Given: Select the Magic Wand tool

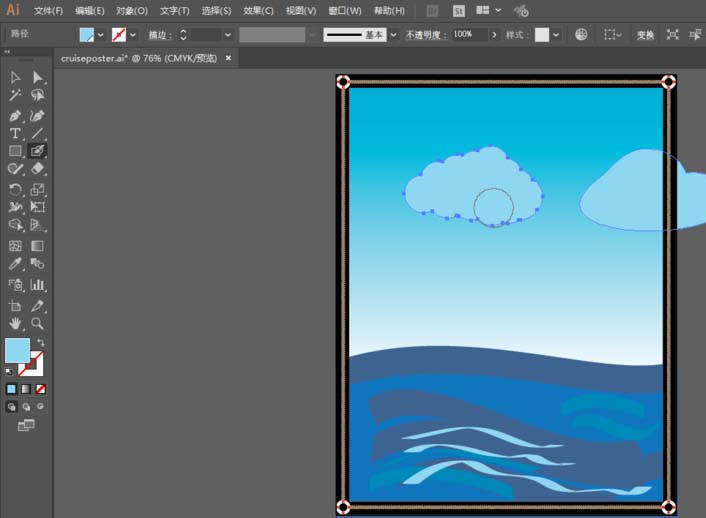Looking at the screenshot, I should 15,96.
